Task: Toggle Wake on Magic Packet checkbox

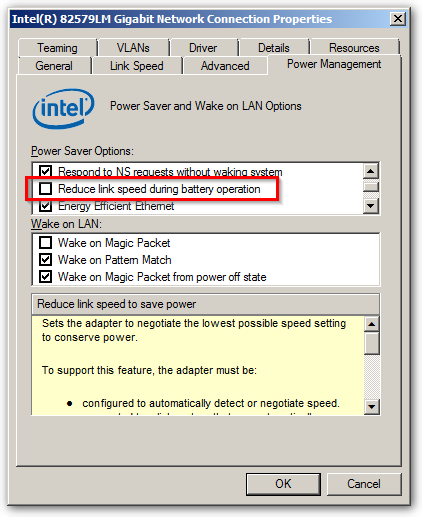Action: 45,243
